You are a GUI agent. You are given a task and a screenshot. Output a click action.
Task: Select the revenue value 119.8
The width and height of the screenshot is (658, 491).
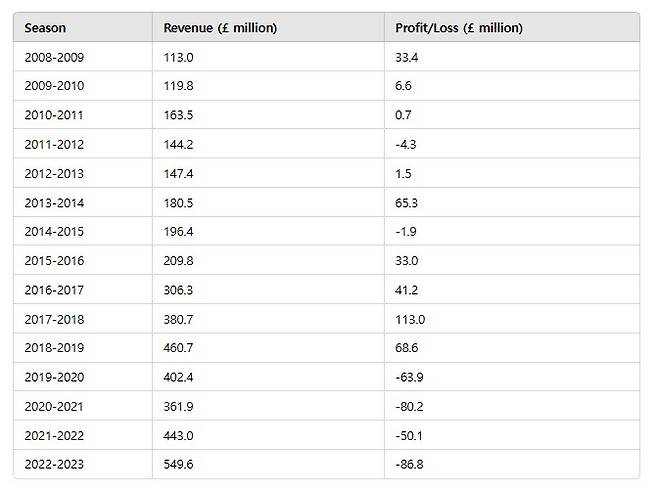[x=179, y=86]
